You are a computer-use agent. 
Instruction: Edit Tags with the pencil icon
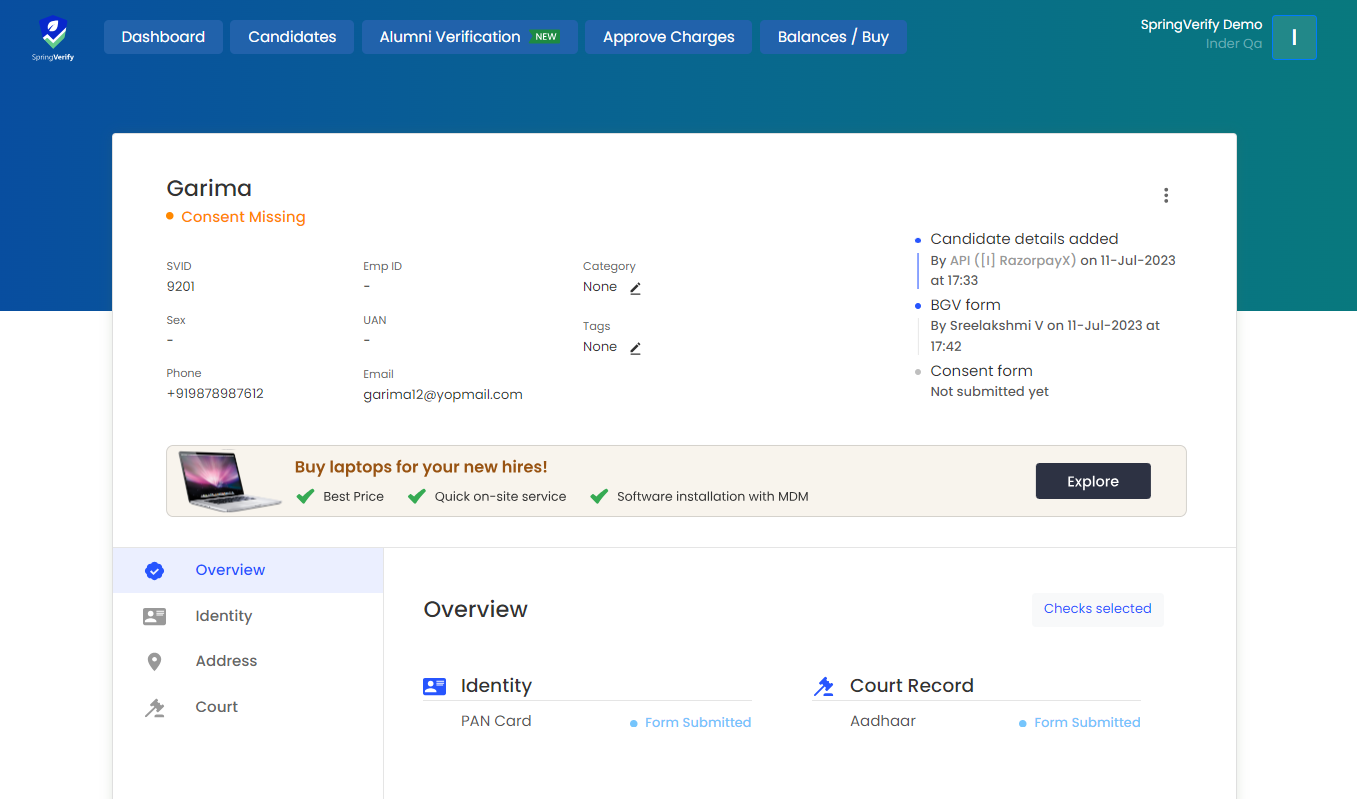(635, 348)
